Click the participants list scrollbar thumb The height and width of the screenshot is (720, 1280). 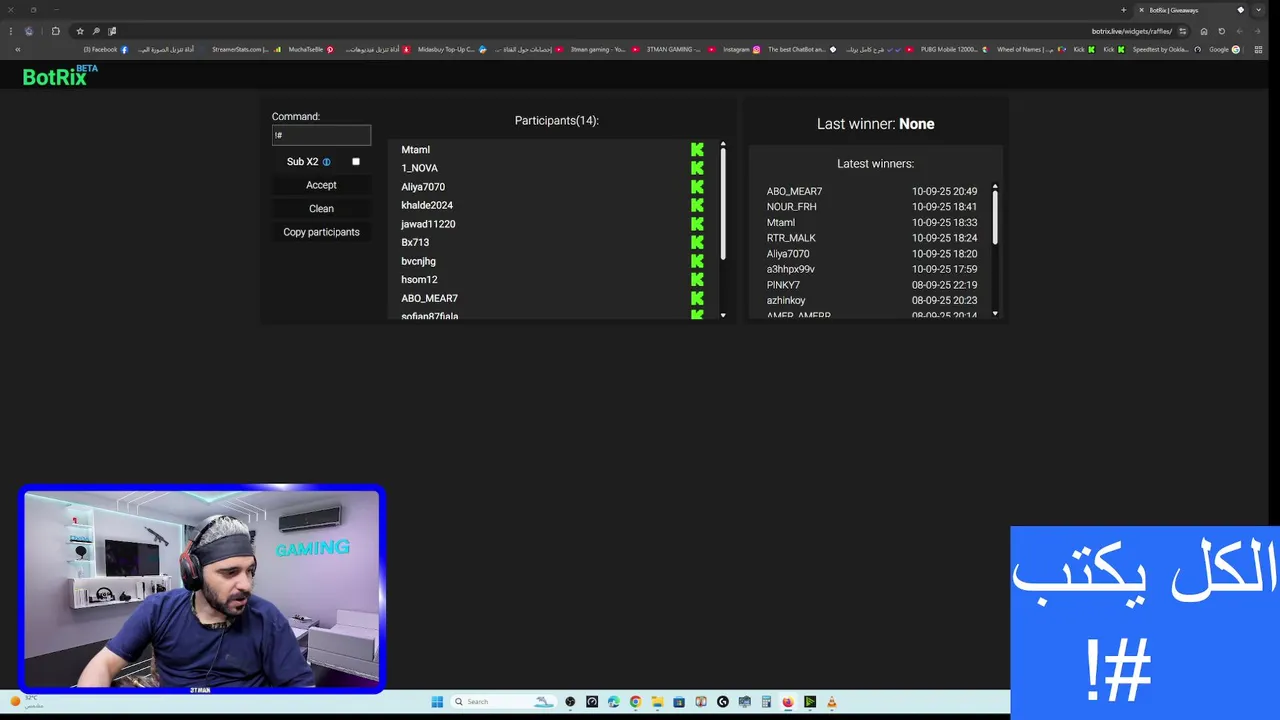(x=723, y=205)
